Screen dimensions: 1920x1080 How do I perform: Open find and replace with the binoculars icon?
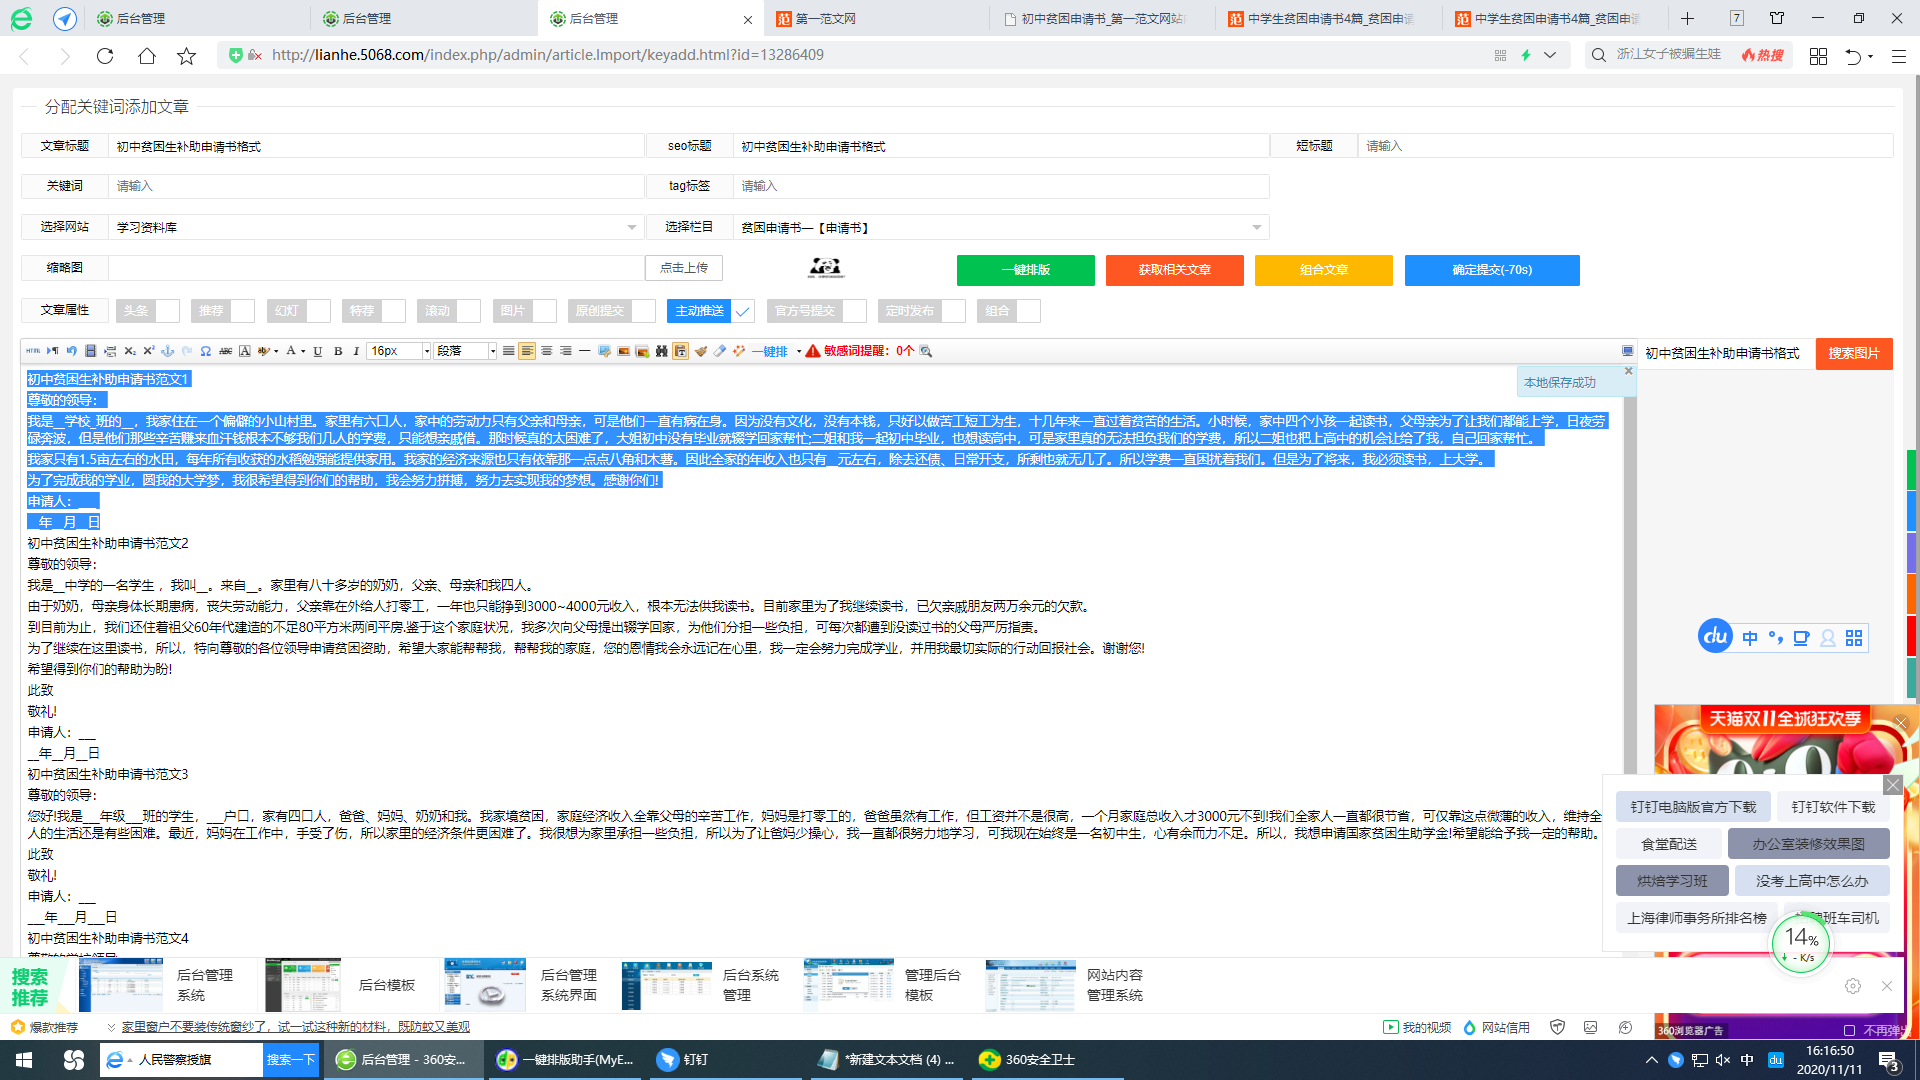tap(661, 351)
